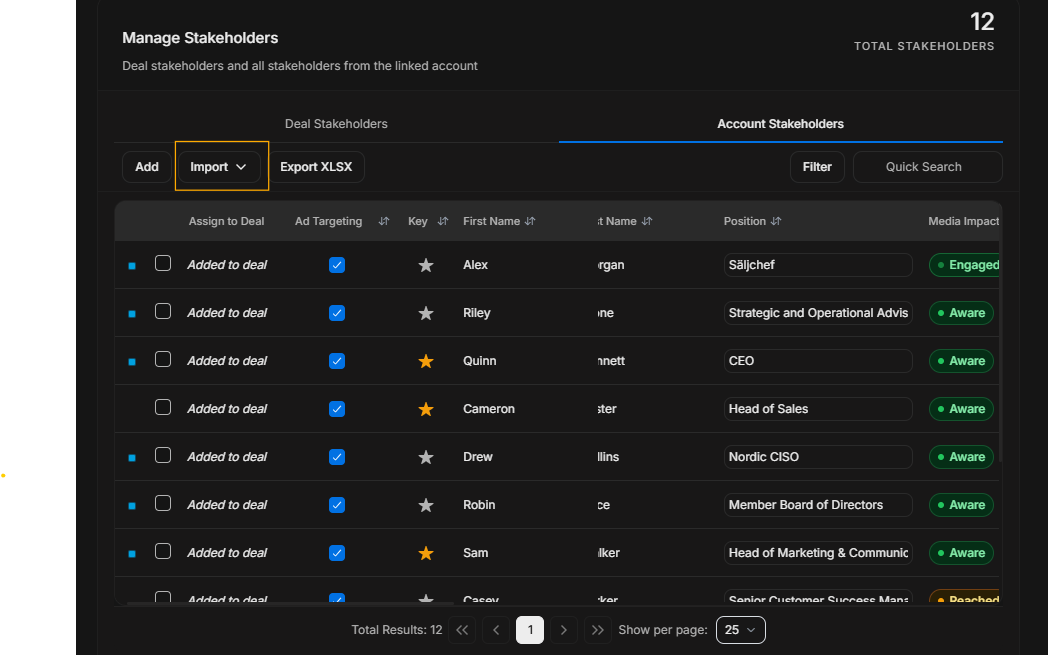Image resolution: width=1048 pixels, height=655 pixels.
Task: Click the Media Impact column header
Action: (x=963, y=221)
